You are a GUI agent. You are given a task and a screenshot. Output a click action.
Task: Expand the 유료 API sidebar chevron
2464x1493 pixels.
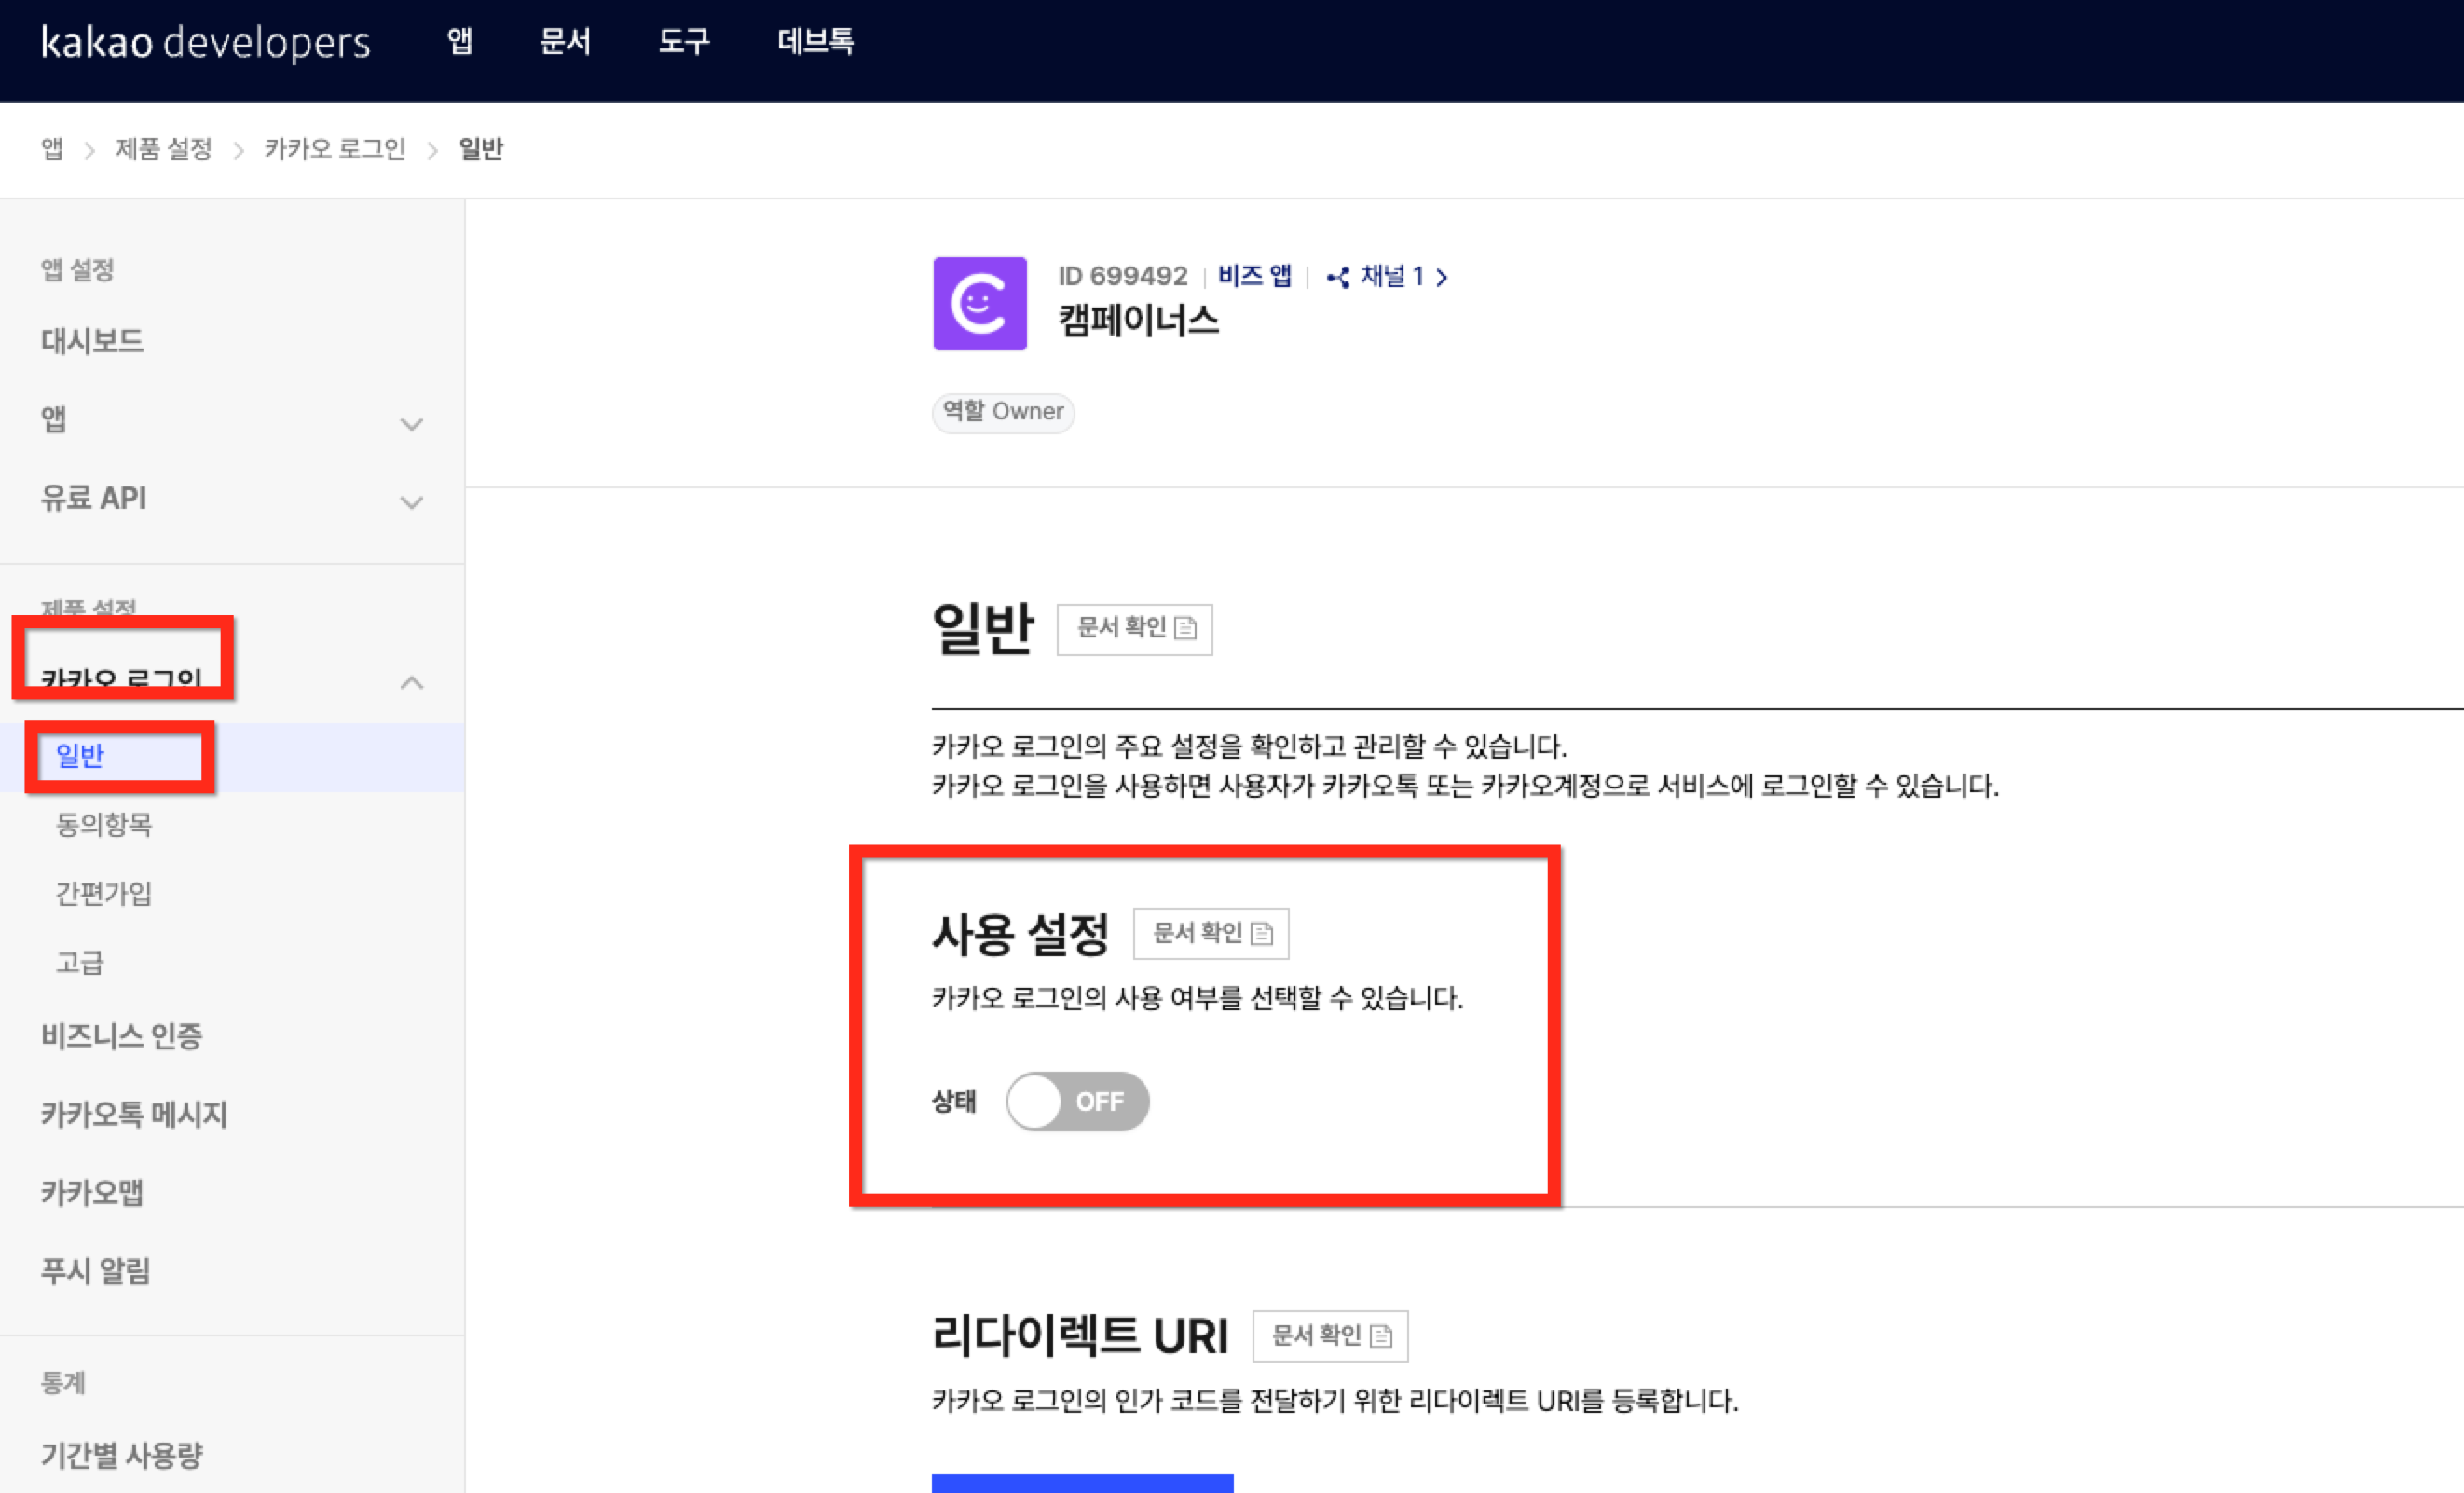click(411, 502)
